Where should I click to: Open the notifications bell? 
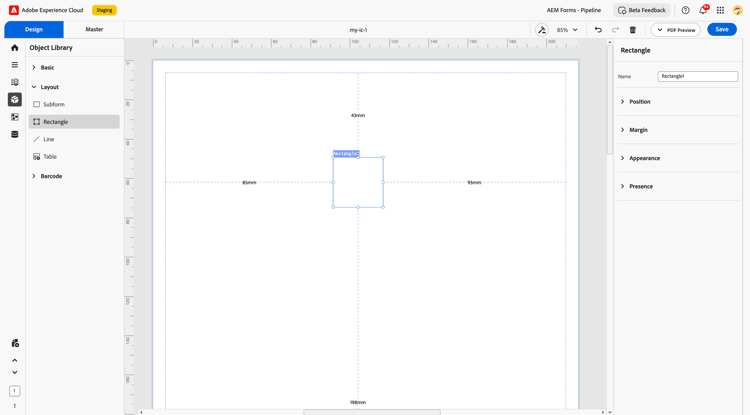pos(703,10)
